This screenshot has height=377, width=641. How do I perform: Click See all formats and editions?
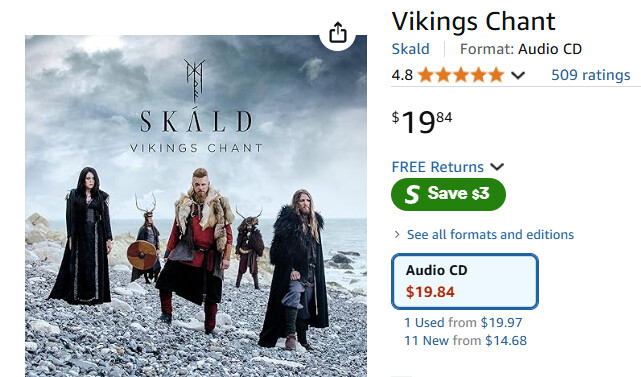coord(490,234)
